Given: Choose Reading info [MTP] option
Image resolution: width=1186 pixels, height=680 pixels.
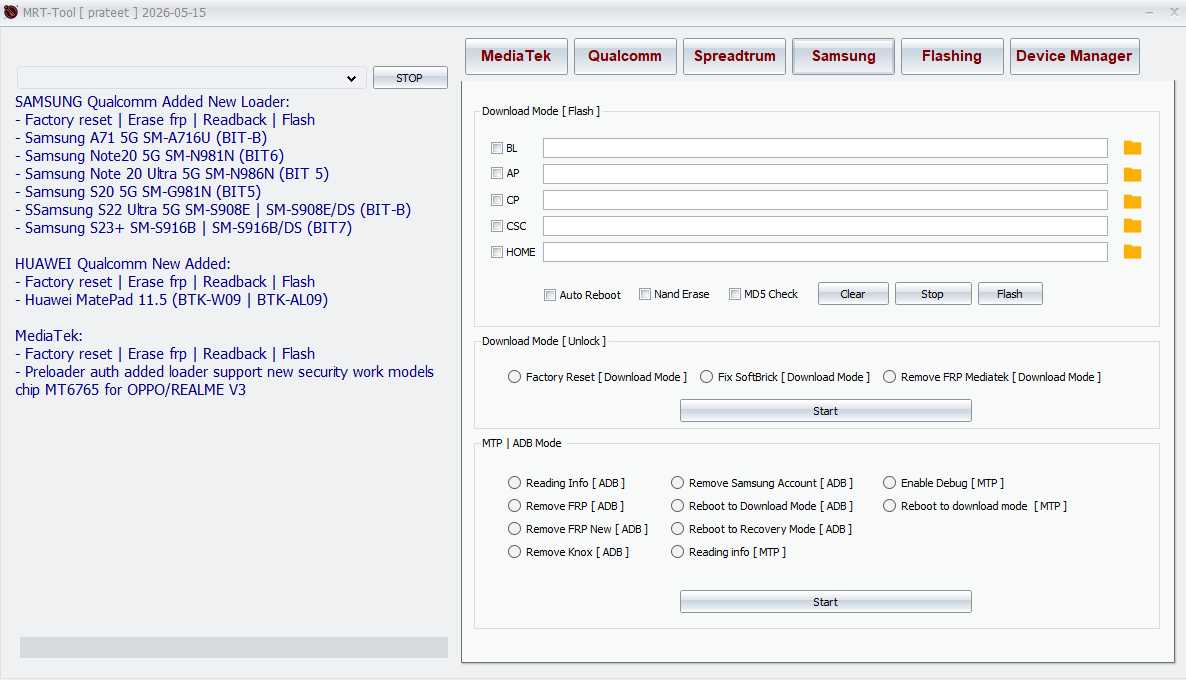Looking at the screenshot, I should click(x=677, y=551).
